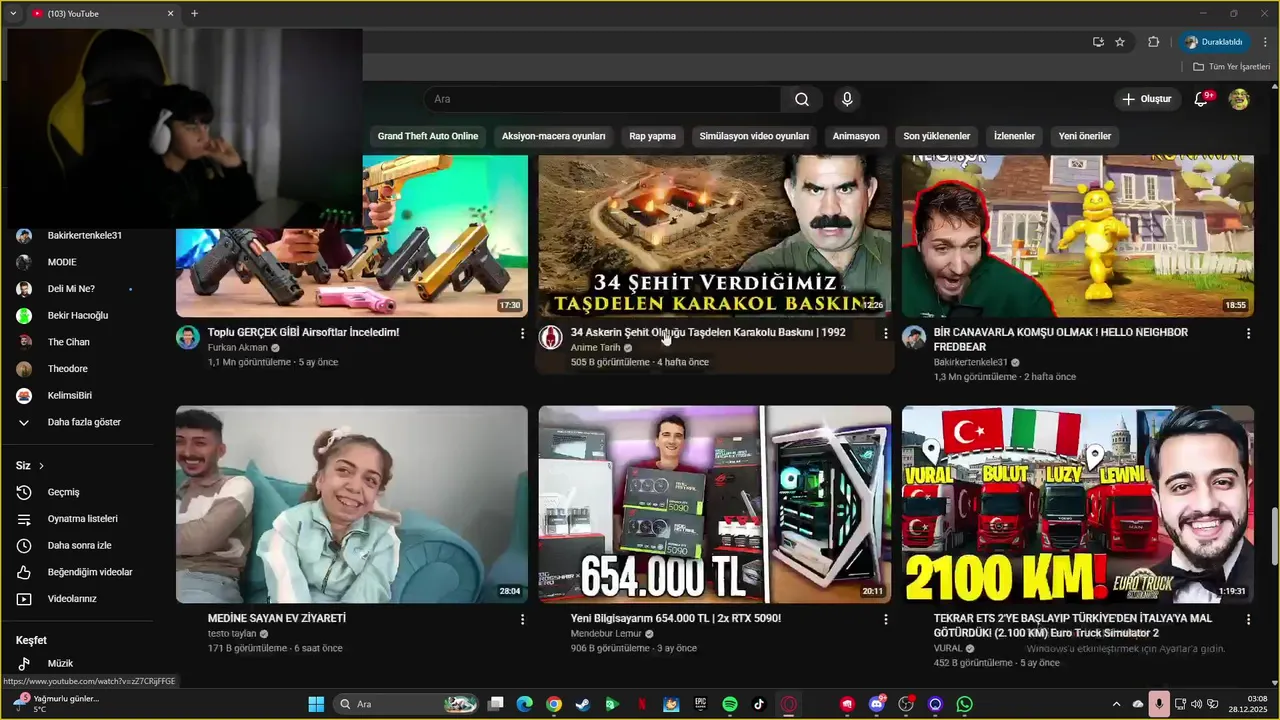Open Chrome three-dot menu
The height and width of the screenshot is (720, 1280).
point(1265,42)
